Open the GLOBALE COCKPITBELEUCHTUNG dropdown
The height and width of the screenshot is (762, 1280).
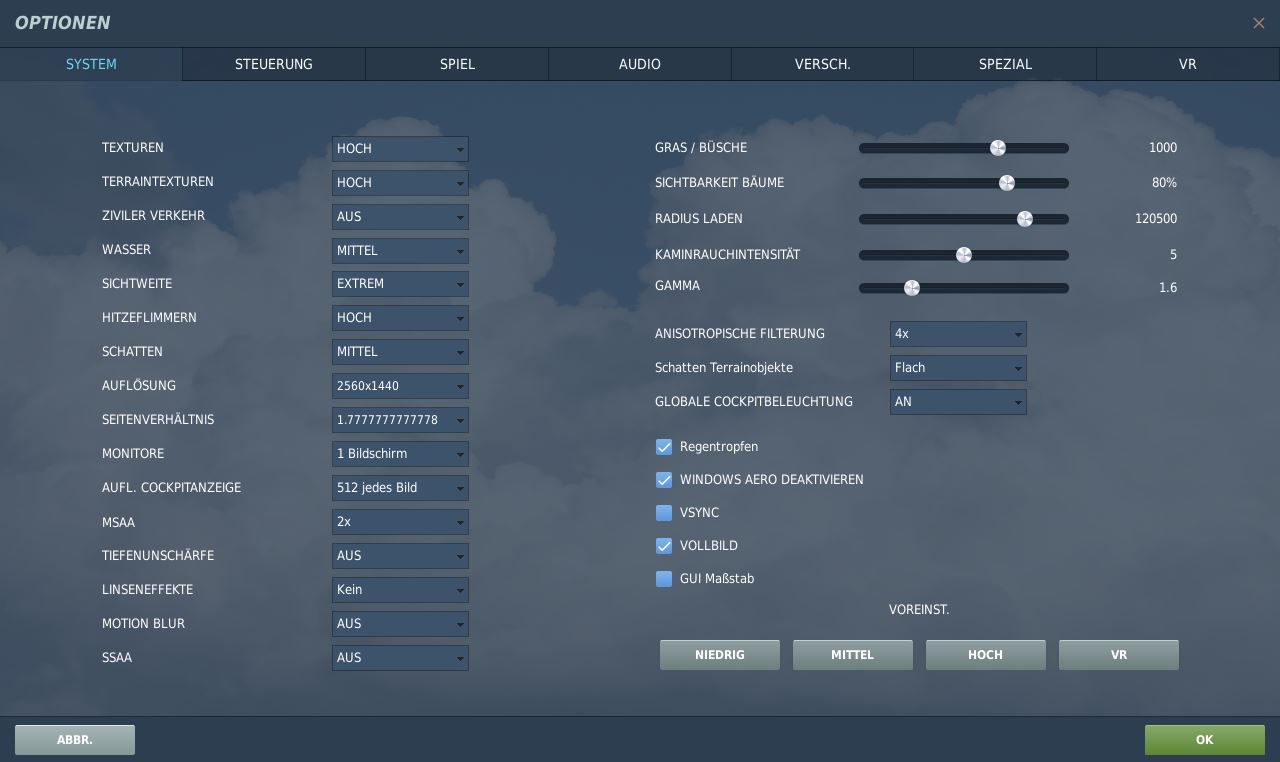coord(958,402)
